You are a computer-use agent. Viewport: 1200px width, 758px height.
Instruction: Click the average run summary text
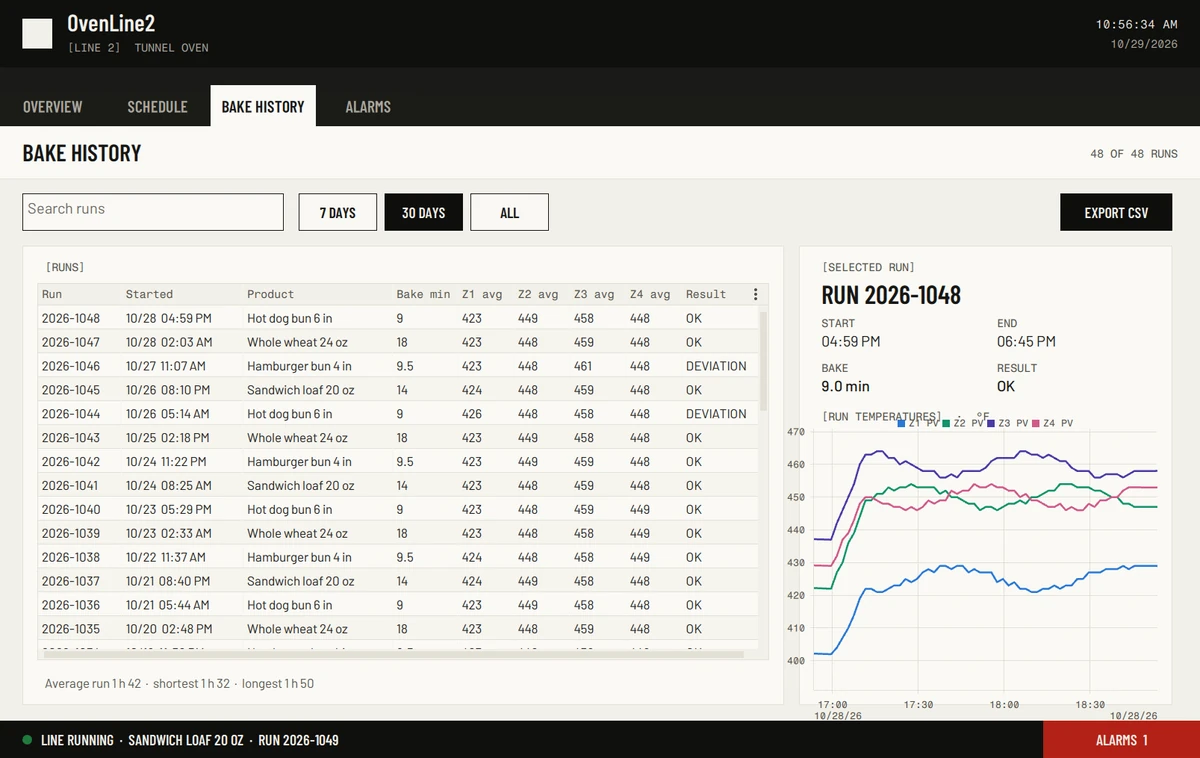(180, 684)
